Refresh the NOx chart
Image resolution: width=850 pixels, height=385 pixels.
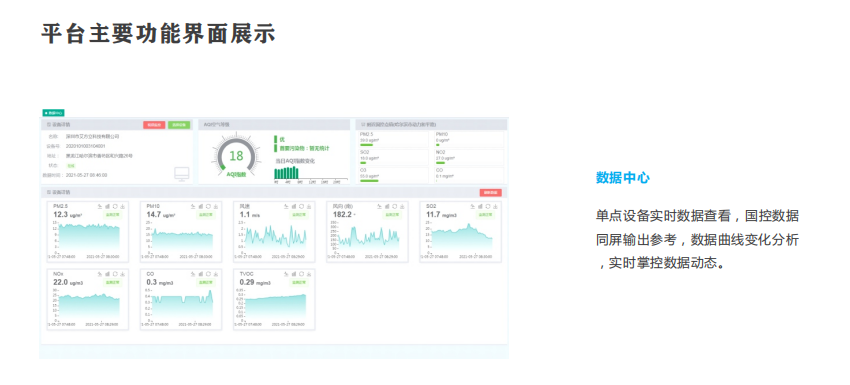(114, 274)
